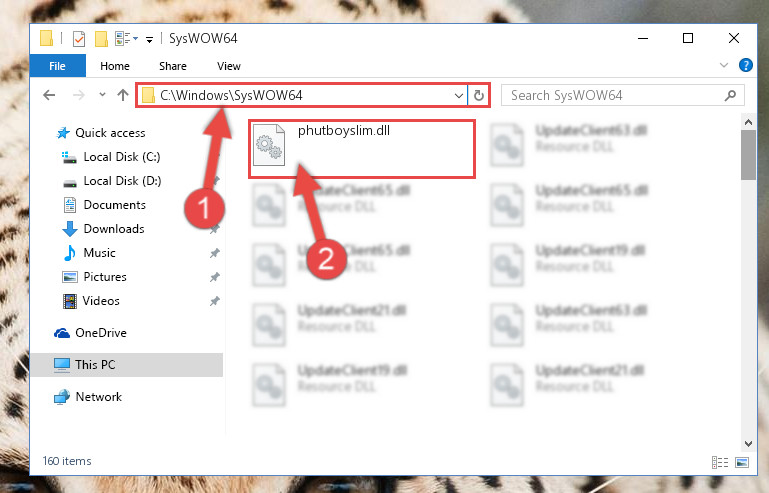Screen dimensions: 769x493
Task: Open the View ribbon tab
Action: 229,66
